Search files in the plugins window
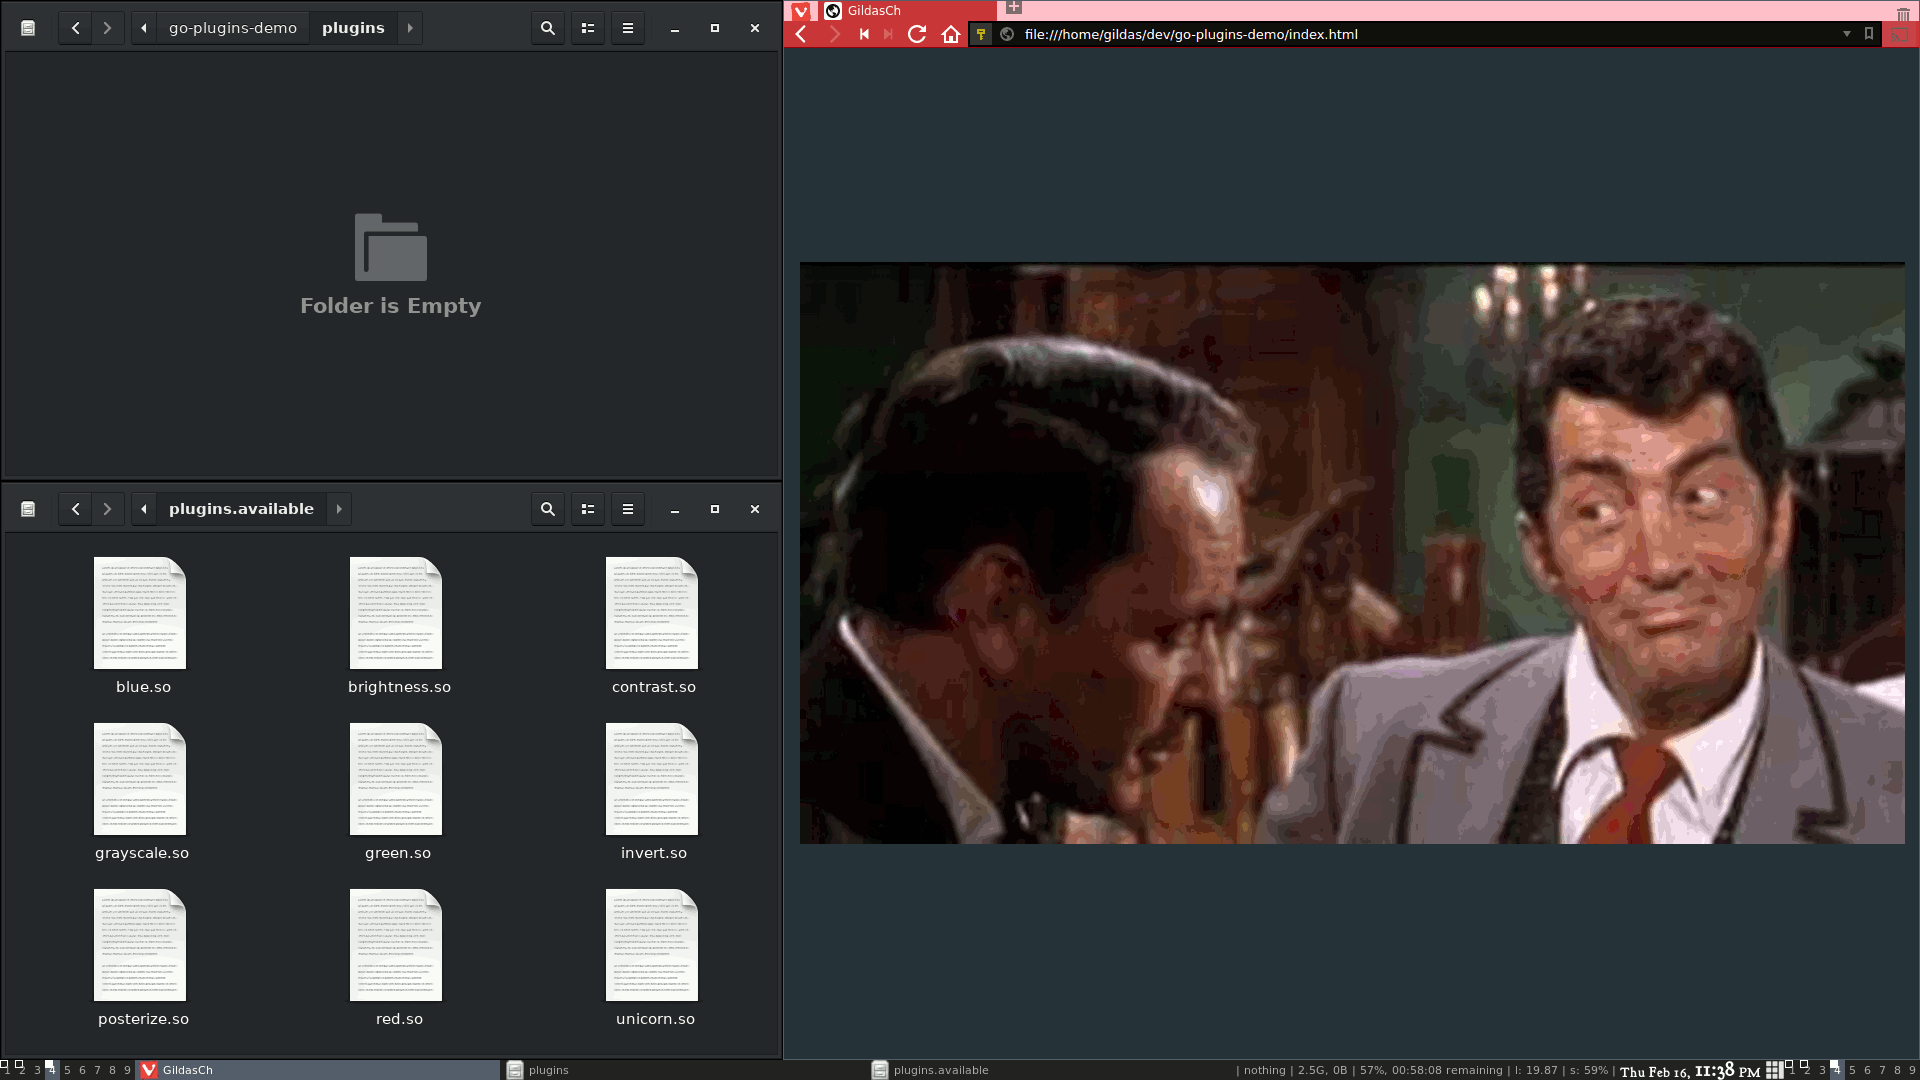Image resolution: width=1920 pixels, height=1080 pixels. pyautogui.click(x=548, y=28)
